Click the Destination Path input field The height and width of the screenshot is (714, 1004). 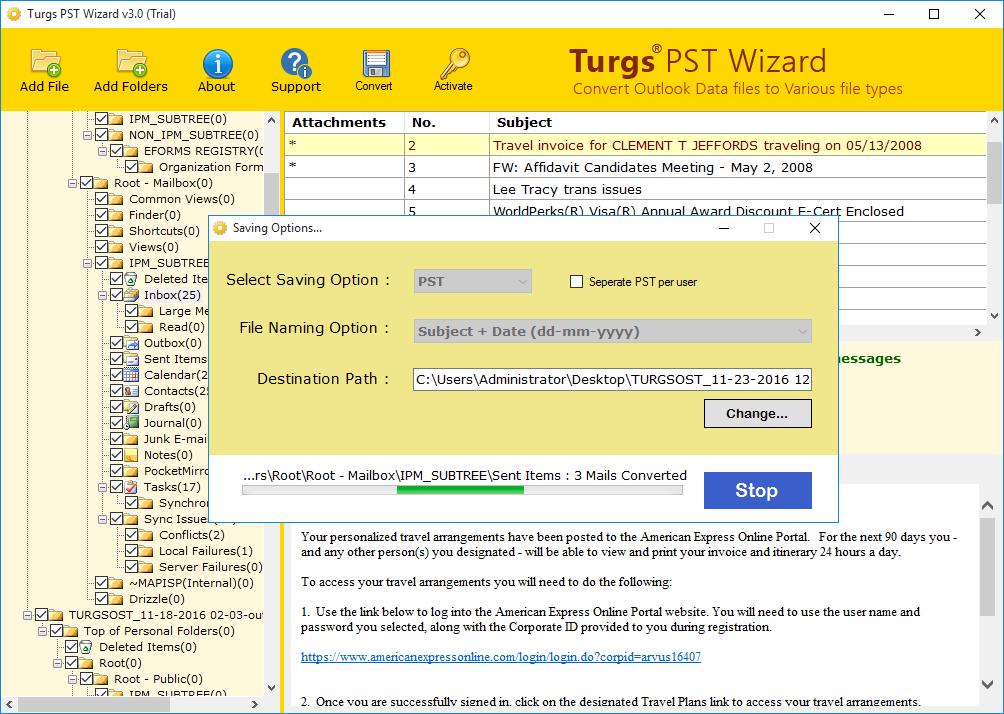(x=612, y=380)
